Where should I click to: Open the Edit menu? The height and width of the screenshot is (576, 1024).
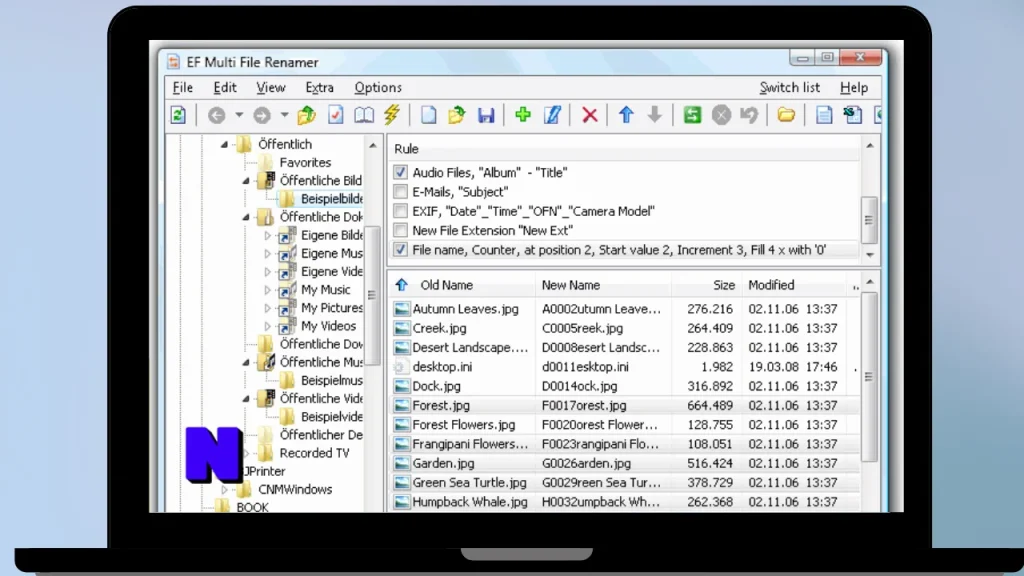click(x=225, y=88)
